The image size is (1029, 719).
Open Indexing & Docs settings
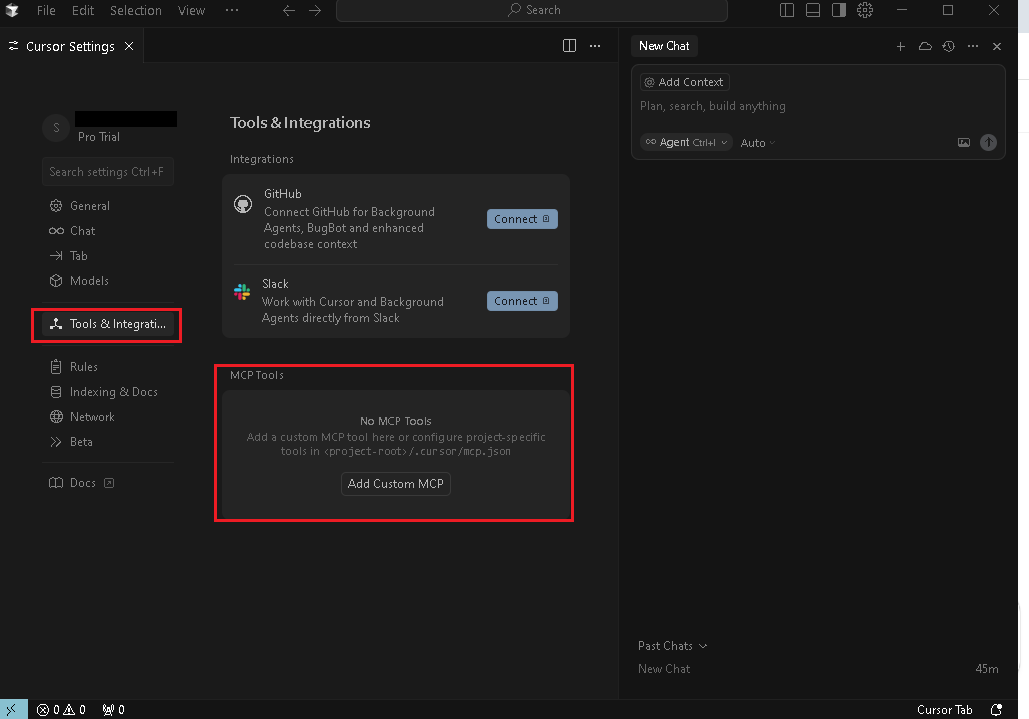(x=113, y=392)
